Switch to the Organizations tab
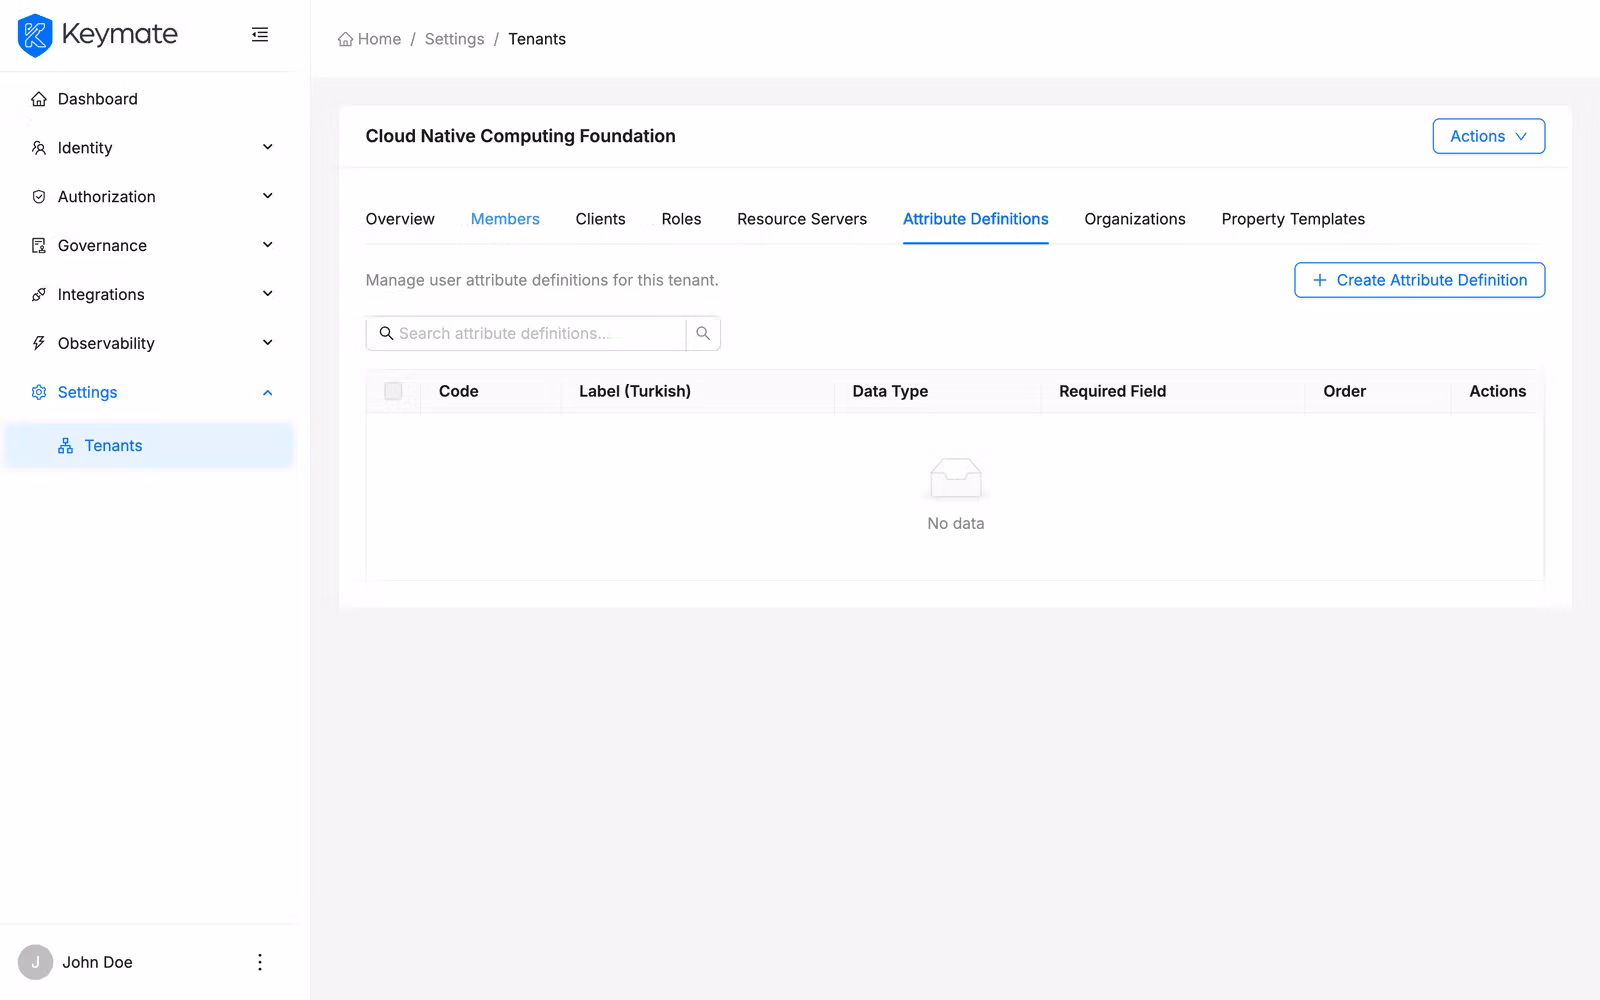 coord(1135,219)
